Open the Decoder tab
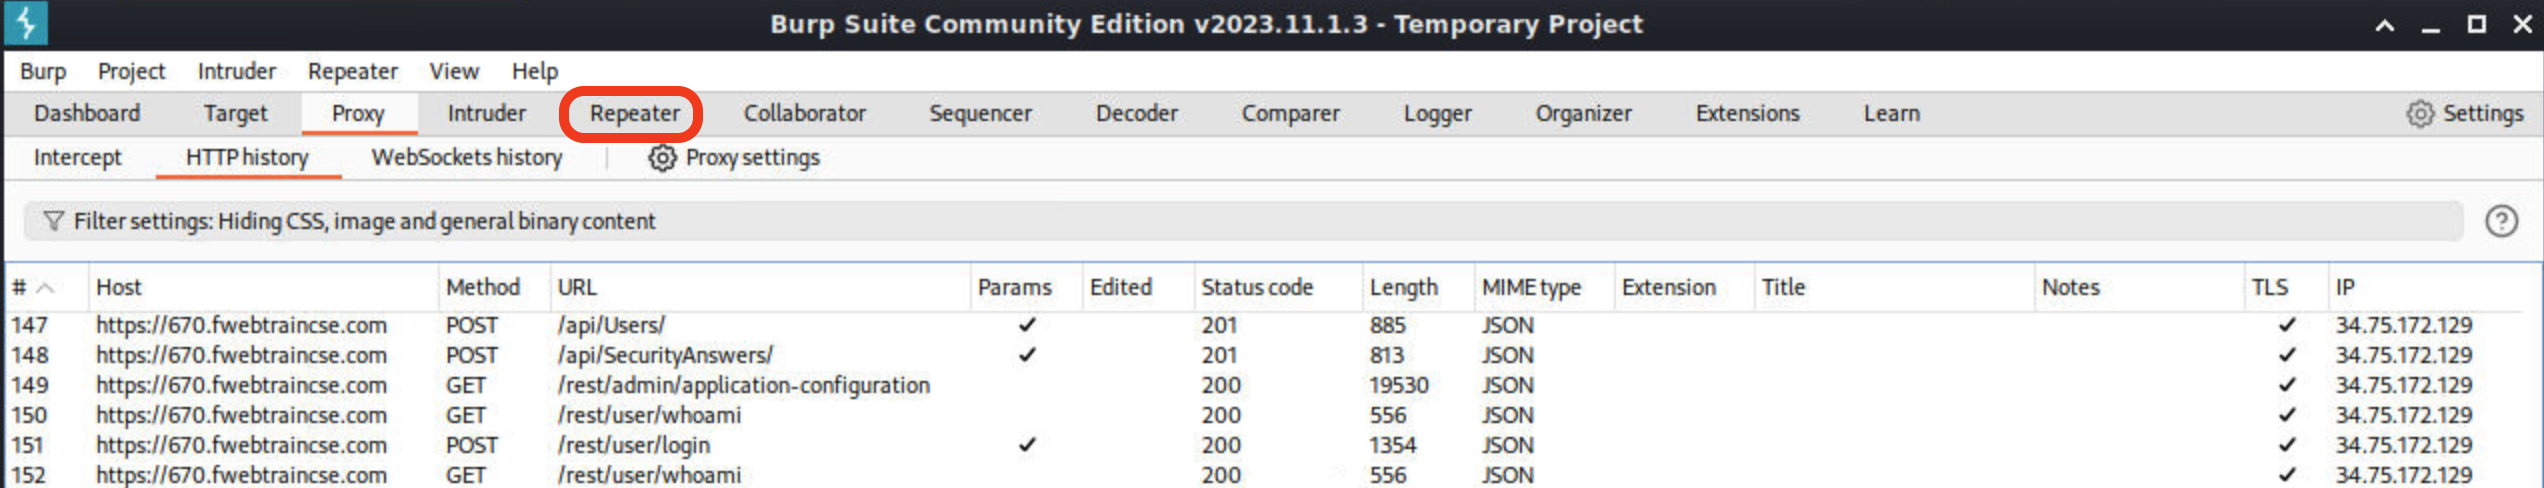Image resolution: width=2544 pixels, height=488 pixels. pyautogui.click(x=1137, y=114)
